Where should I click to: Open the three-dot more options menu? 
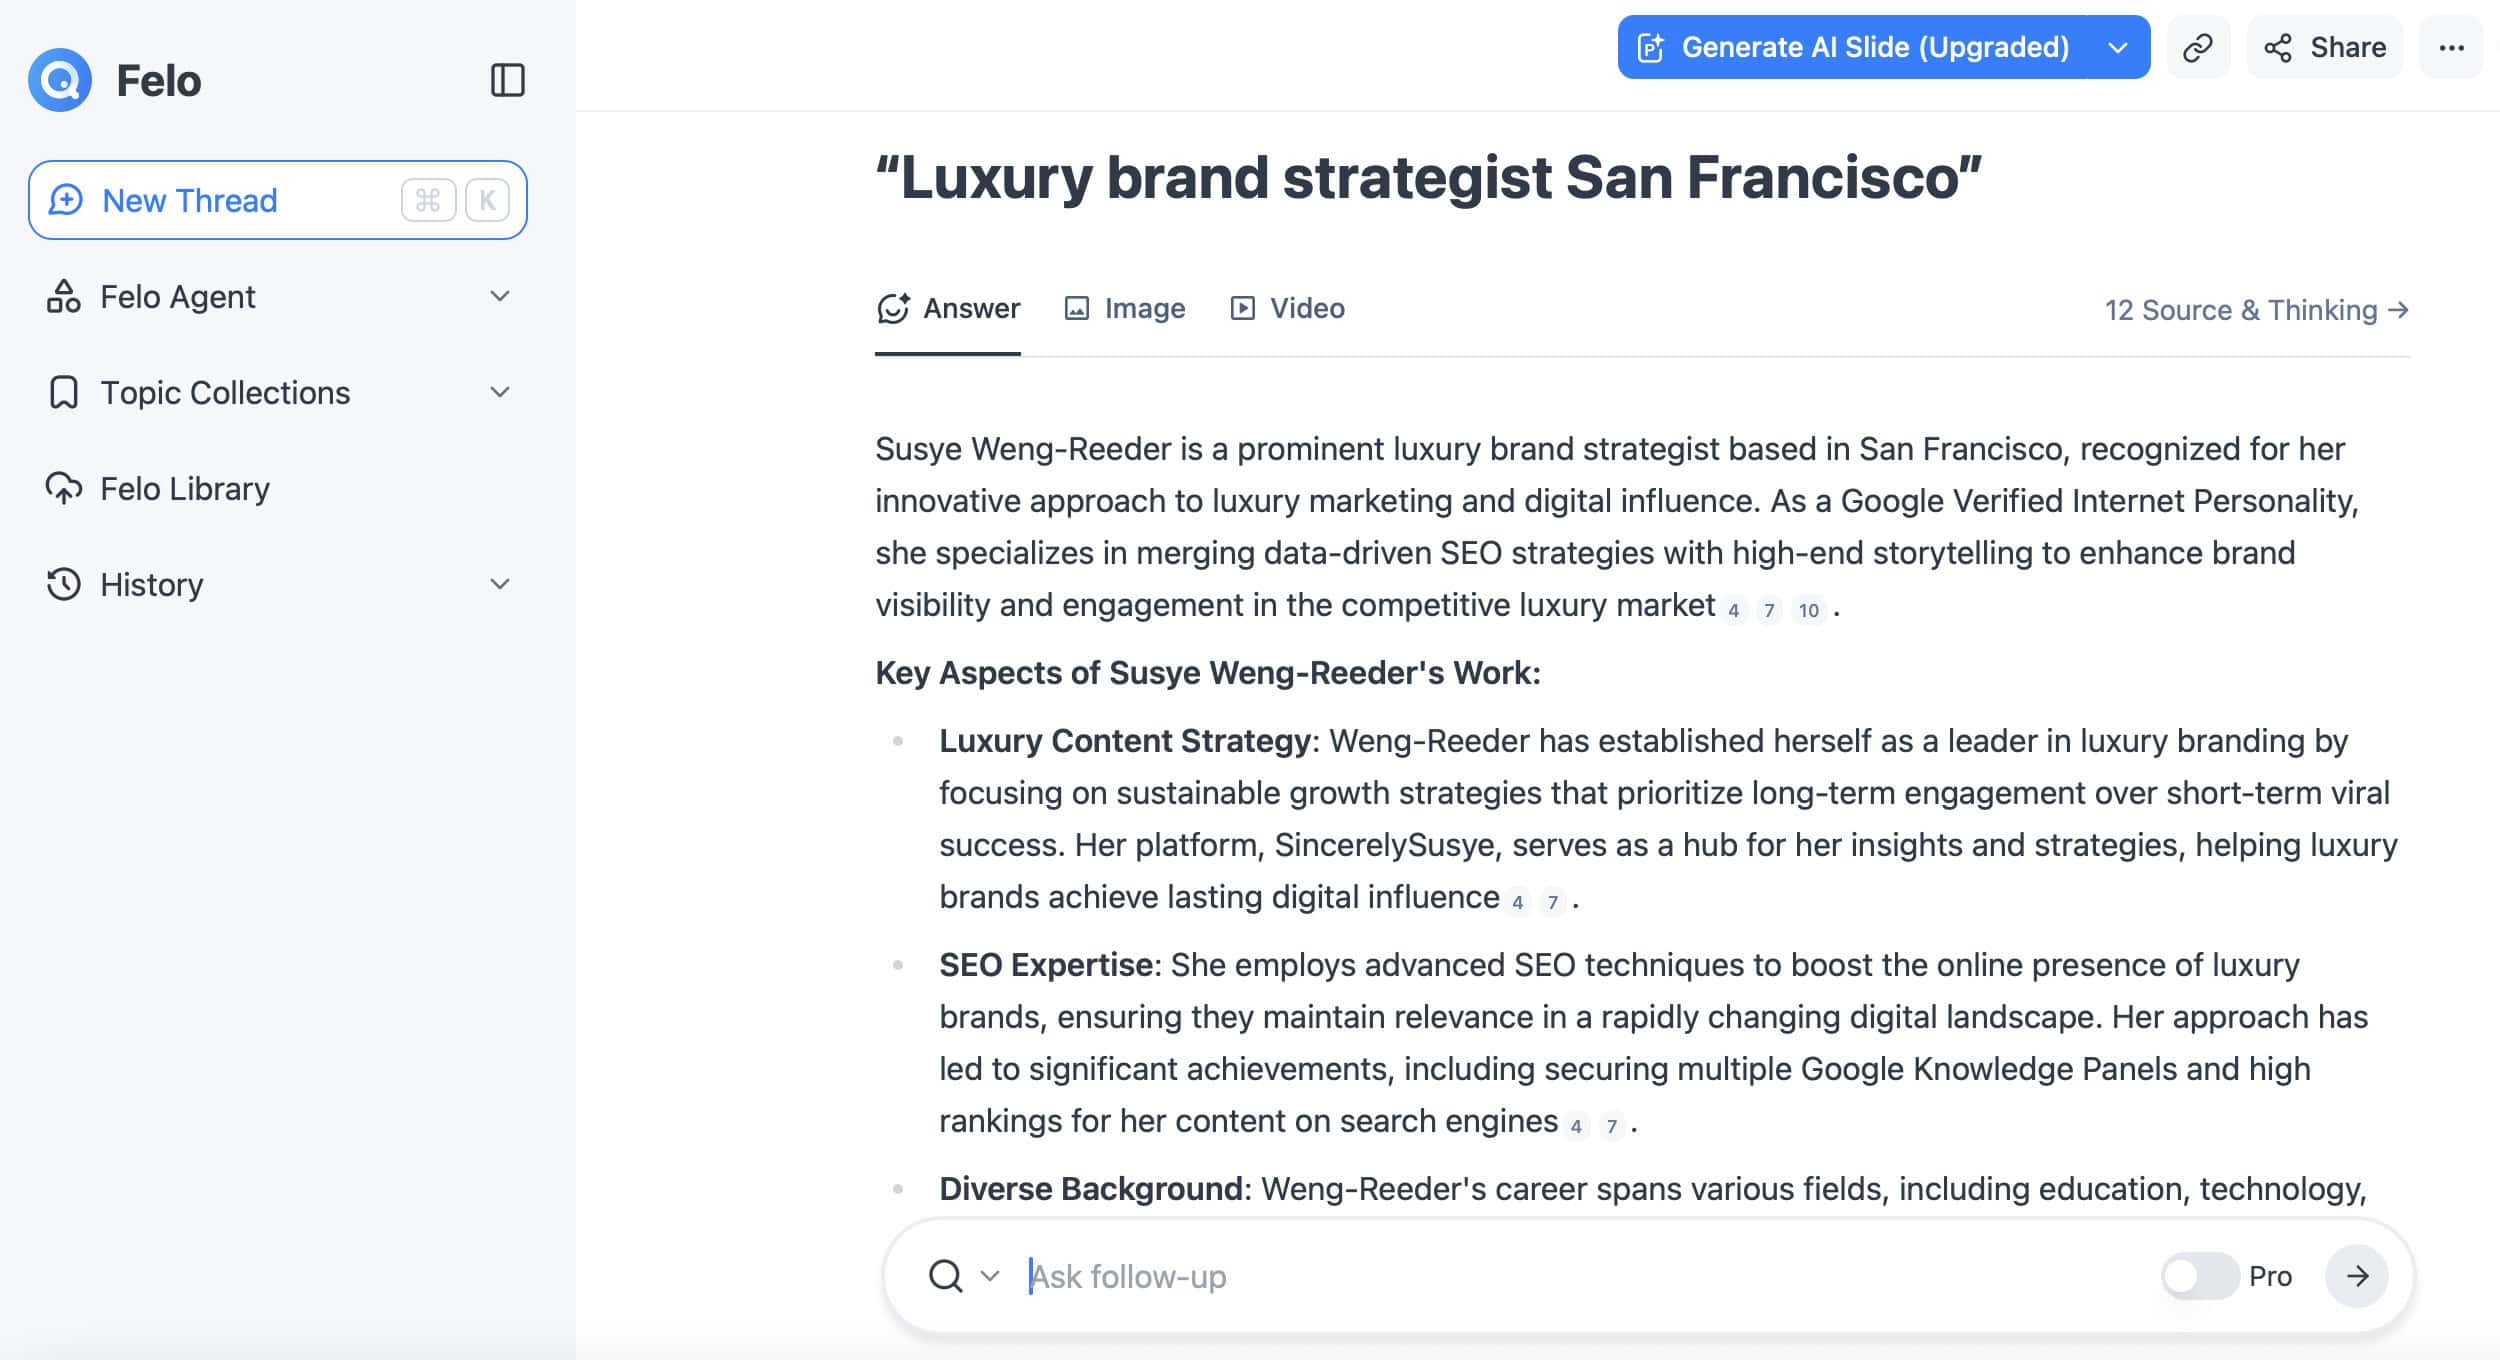point(2451,47)
